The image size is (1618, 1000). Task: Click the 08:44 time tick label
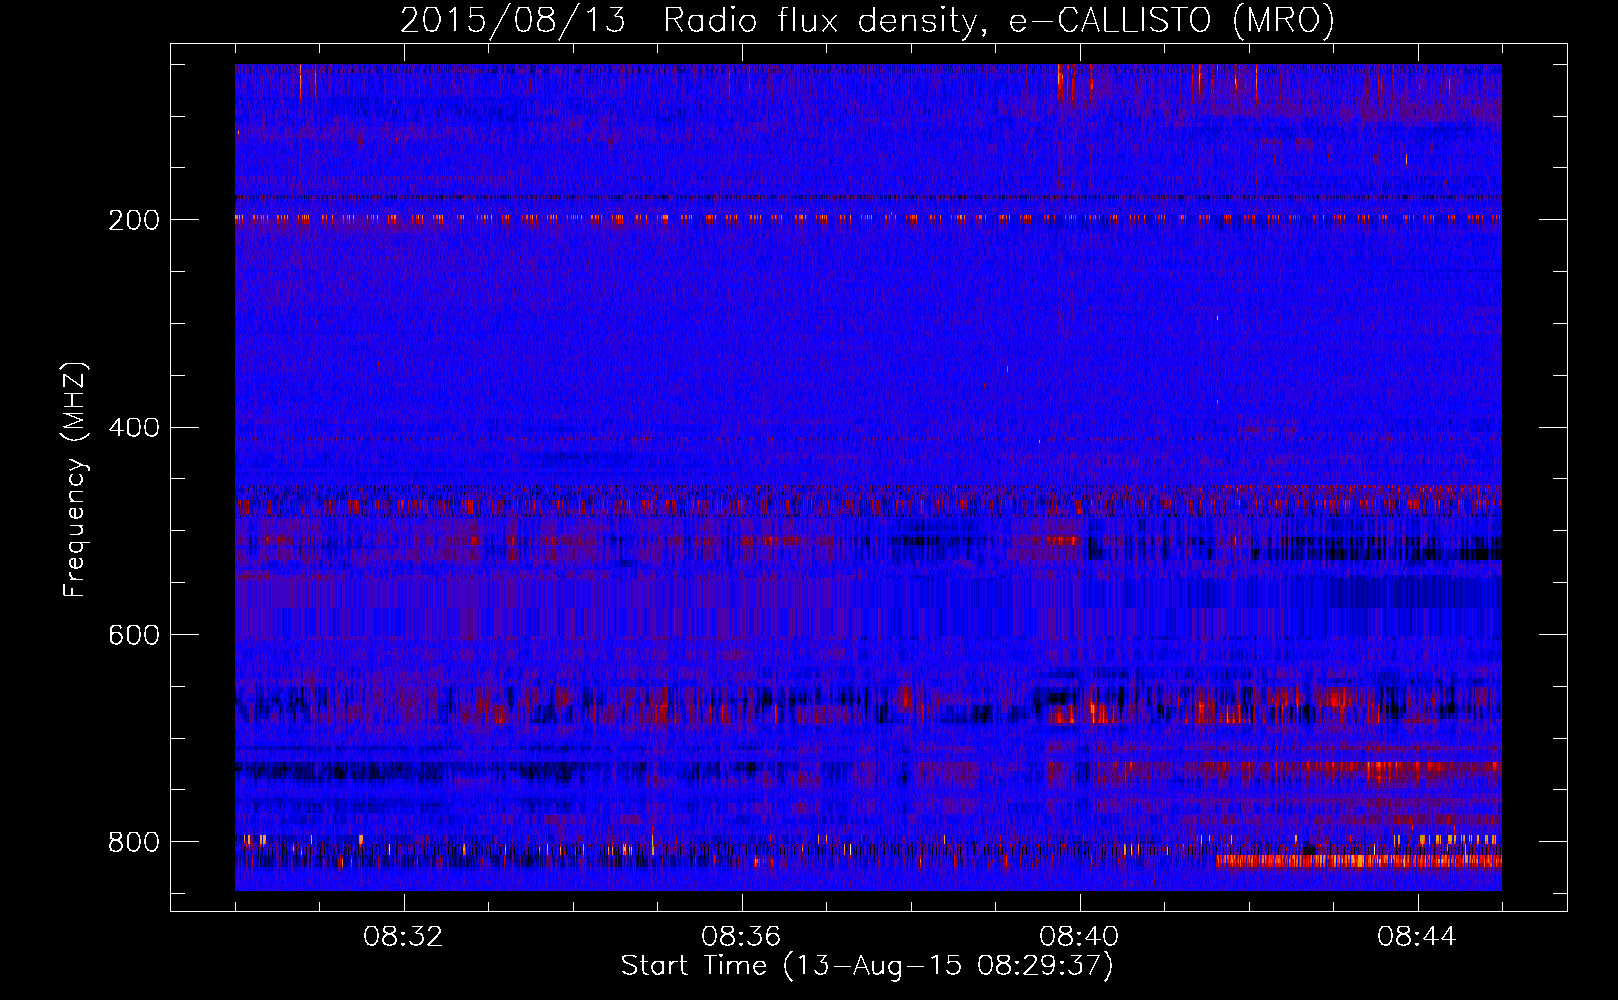(1417, 937)
